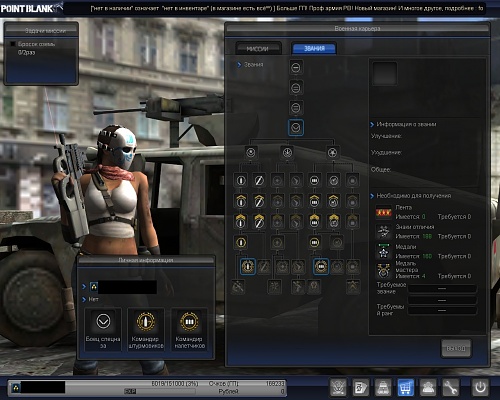Click the Требуемый ранг field
Viewport: 500px width, 400px height.
pyautogui.click(x=442, y=310)
